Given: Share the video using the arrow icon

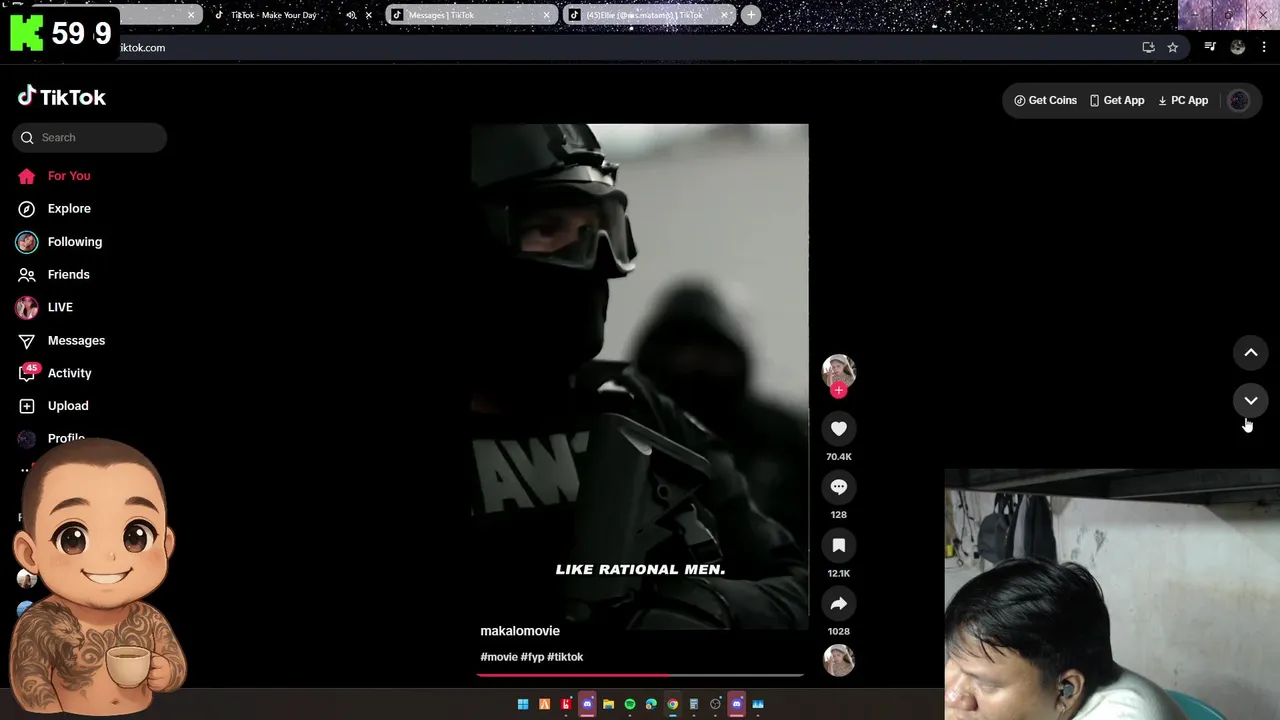Looking at the screenshot, I should click(x=838, y=603).
